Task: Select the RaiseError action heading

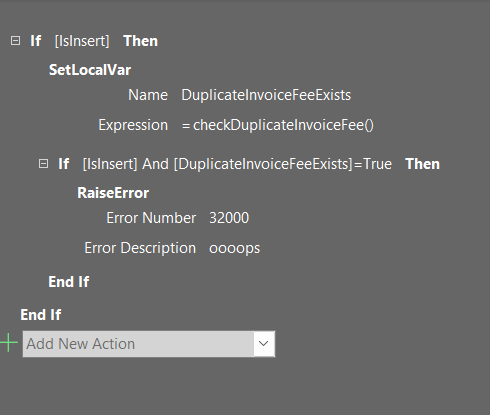Action: [x=113, y=193]
